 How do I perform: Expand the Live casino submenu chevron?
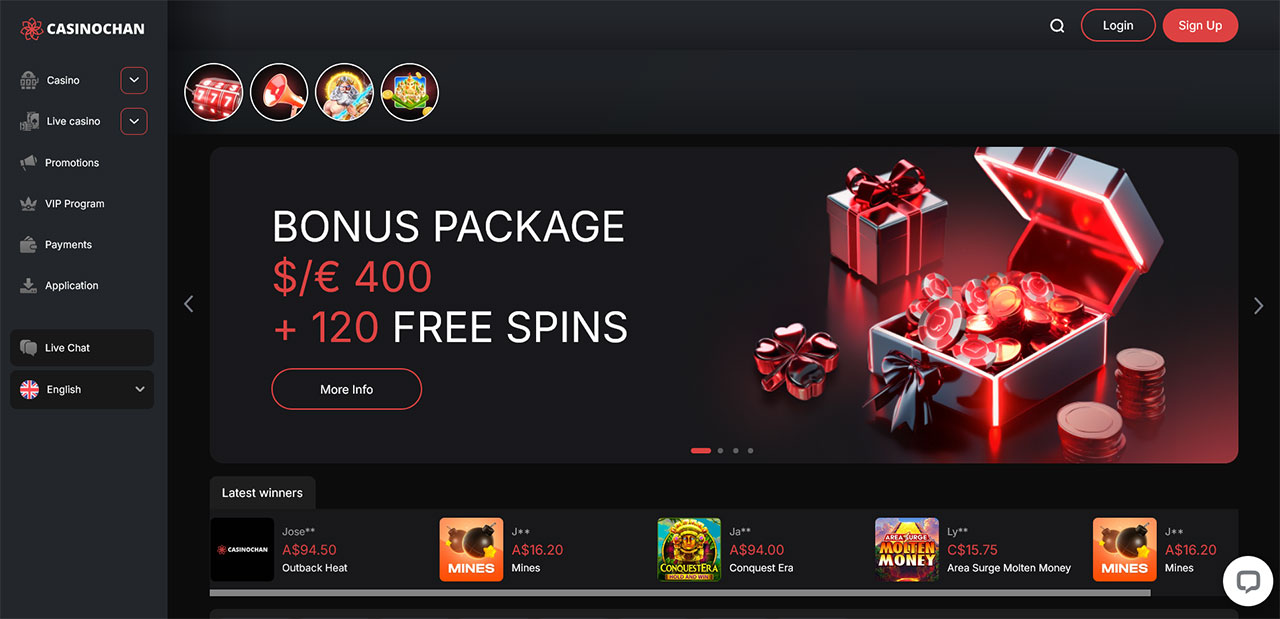pos(134,121)
